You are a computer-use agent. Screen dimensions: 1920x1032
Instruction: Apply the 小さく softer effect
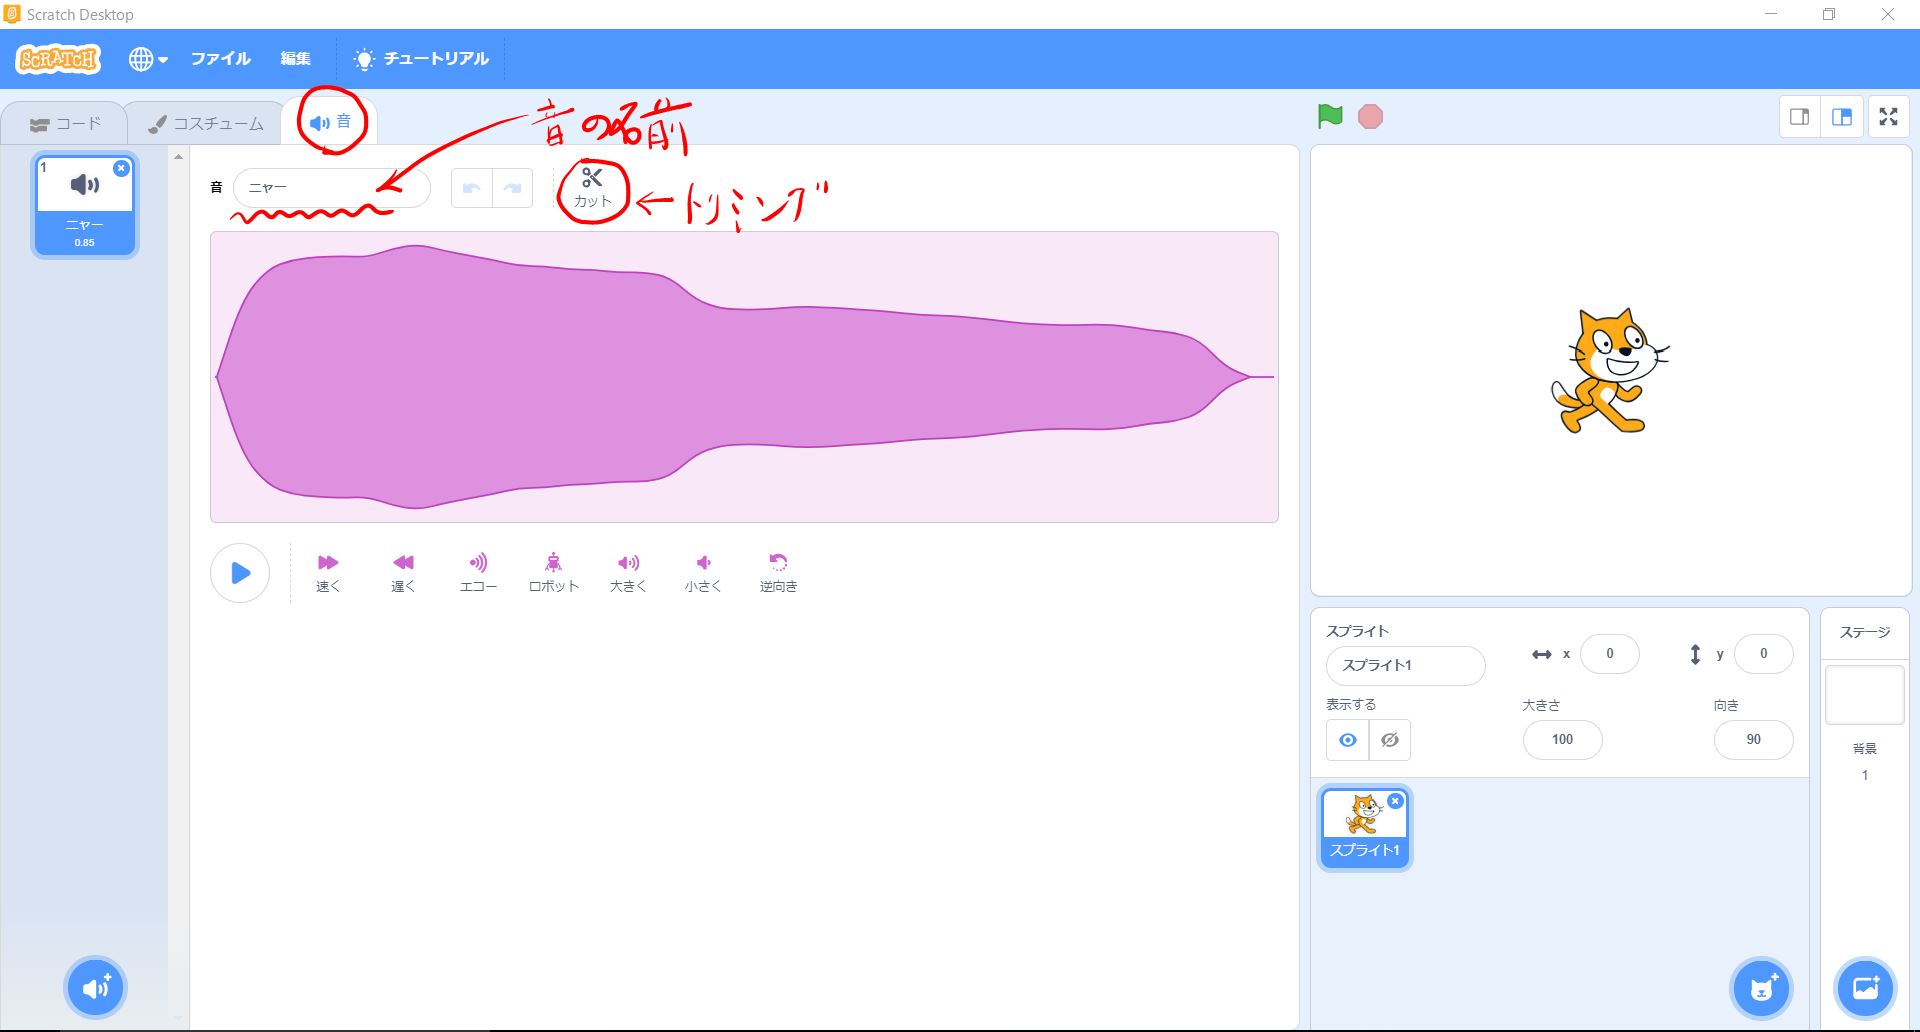[x=703, y=573]
